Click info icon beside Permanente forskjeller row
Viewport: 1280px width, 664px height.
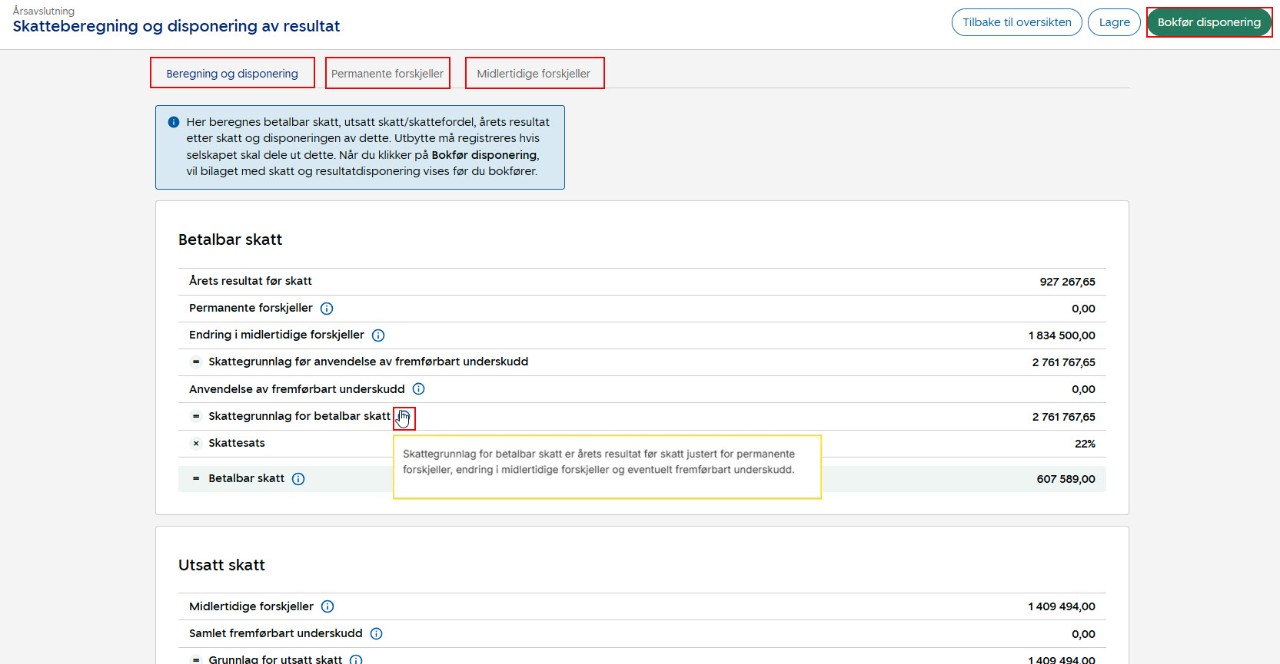(326, 309)
